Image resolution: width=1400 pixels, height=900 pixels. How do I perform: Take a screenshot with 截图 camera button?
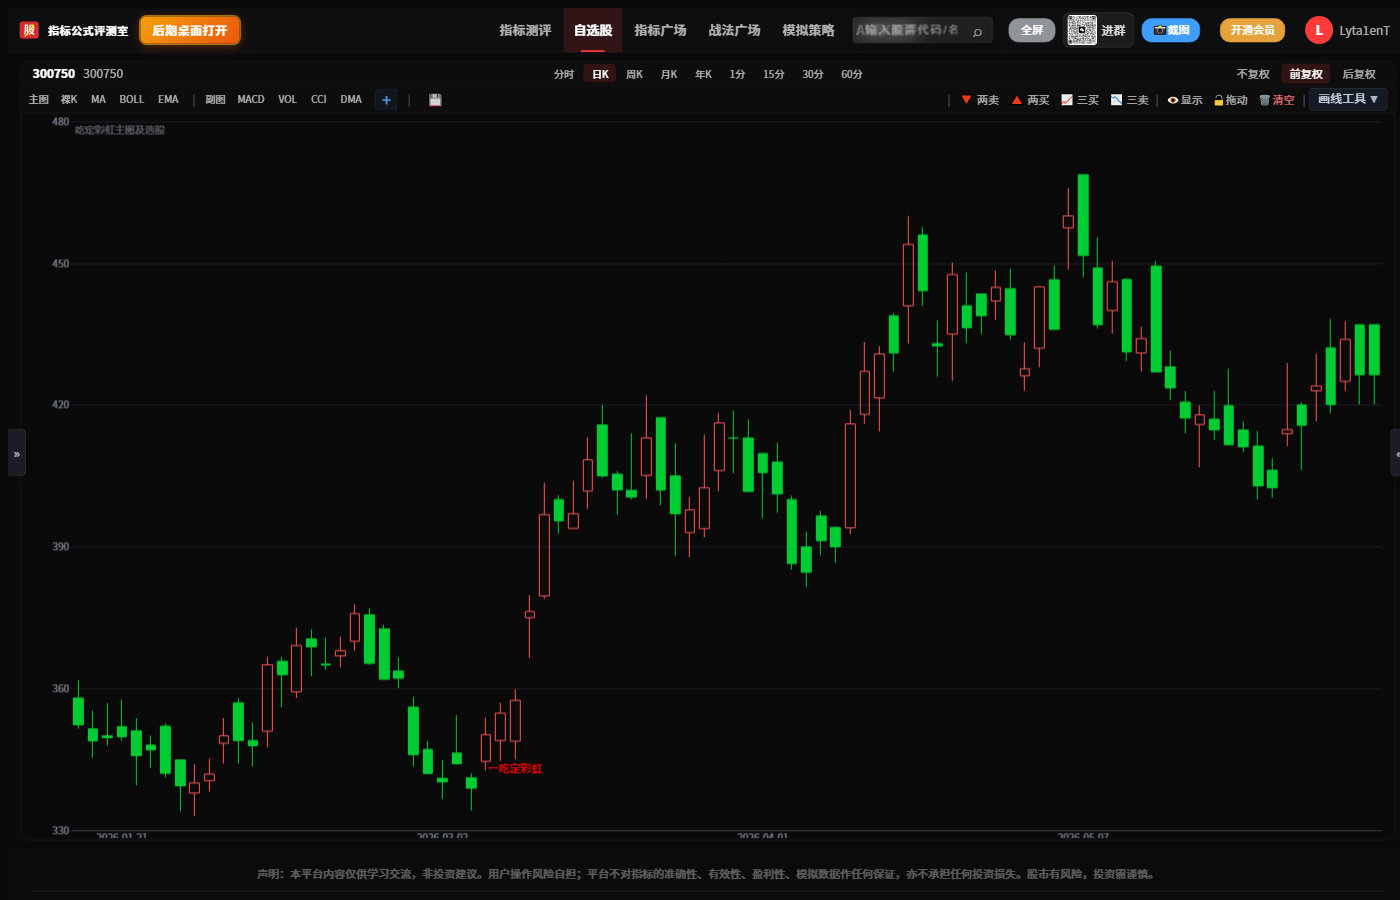[1171, 30]
